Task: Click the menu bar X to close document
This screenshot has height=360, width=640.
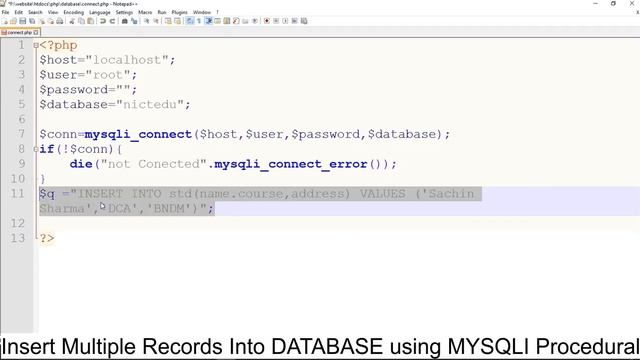Action: [x=637, y=12]
